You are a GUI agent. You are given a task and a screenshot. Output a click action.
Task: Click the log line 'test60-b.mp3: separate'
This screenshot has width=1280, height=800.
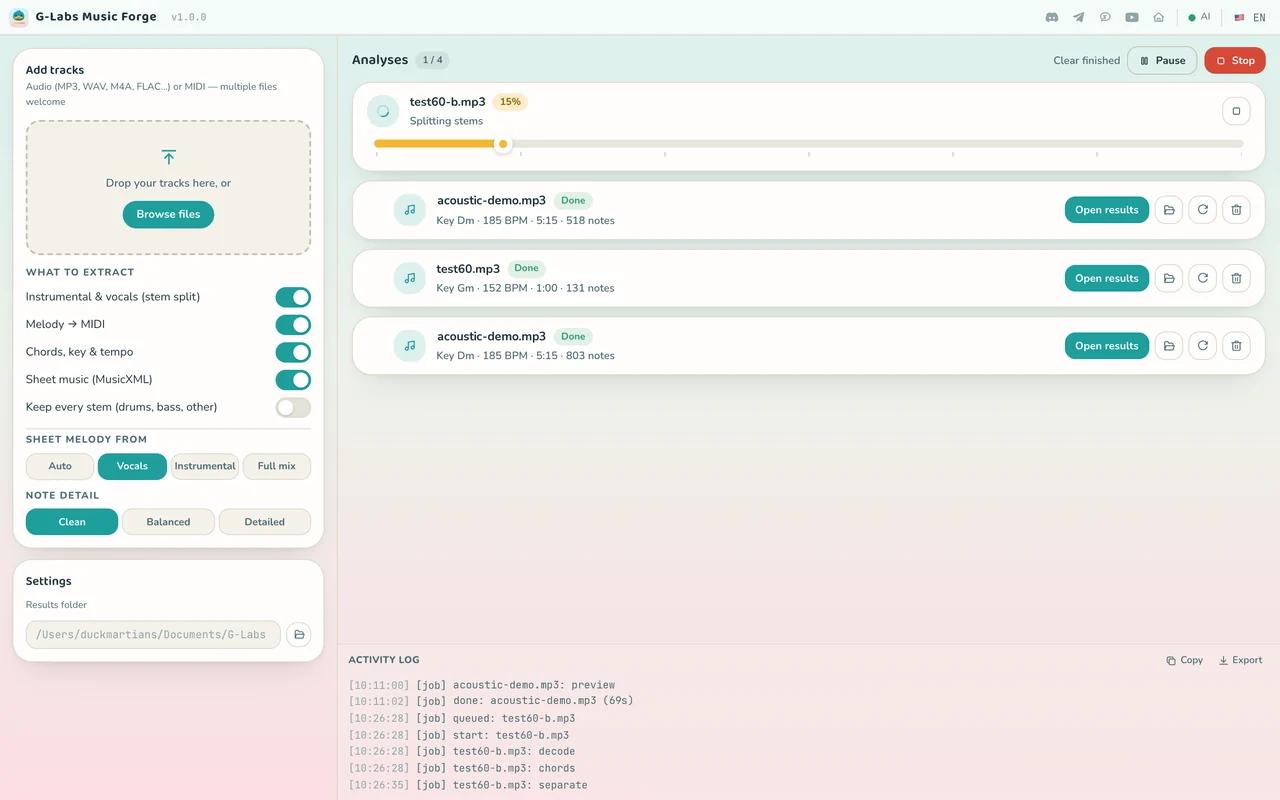[468, 785]
